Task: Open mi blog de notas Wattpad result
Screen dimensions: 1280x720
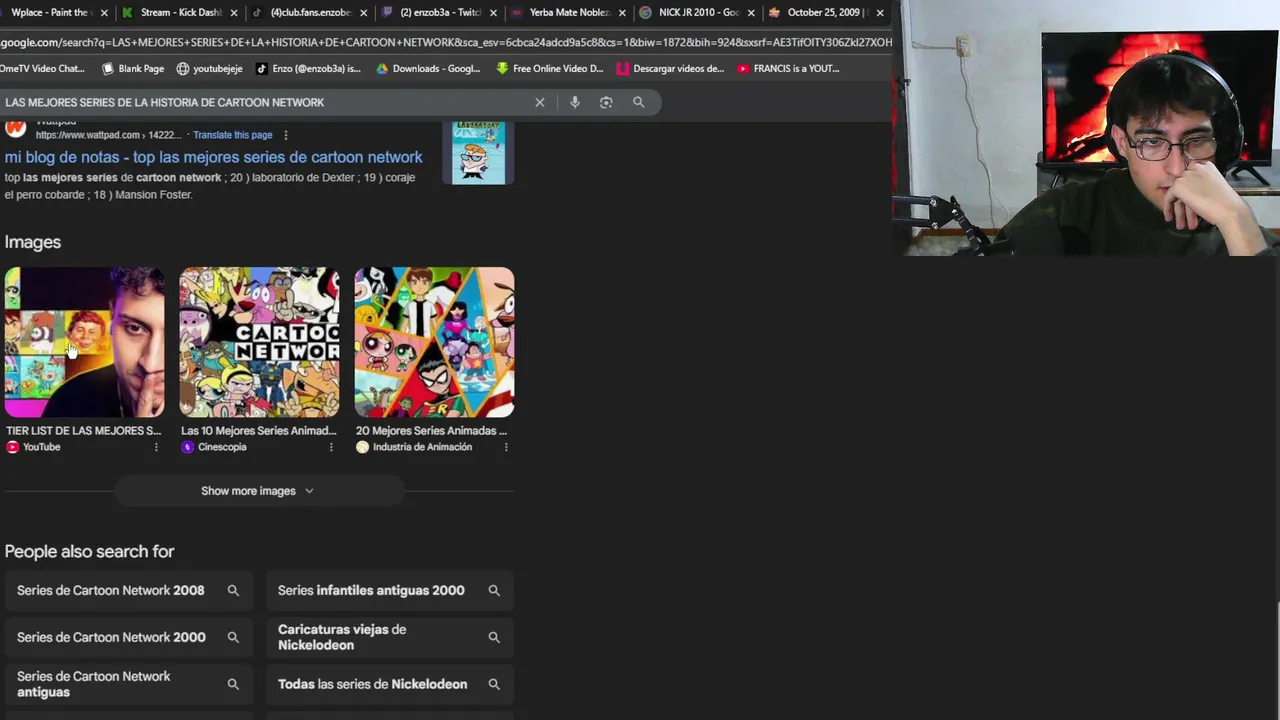Action: click(x=213, y=157)
